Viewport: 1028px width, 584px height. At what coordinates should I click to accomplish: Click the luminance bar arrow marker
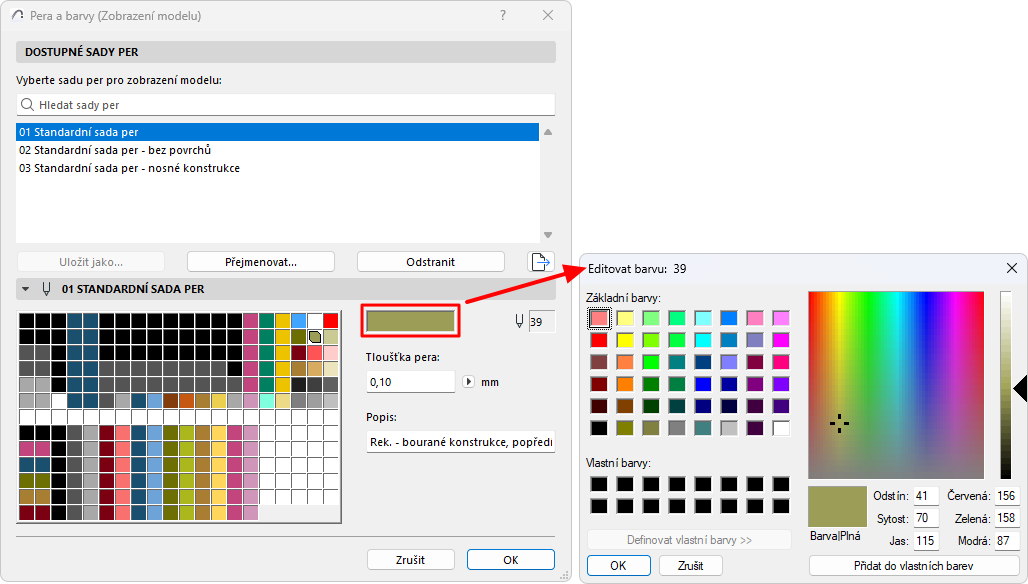coord(1018,387)
